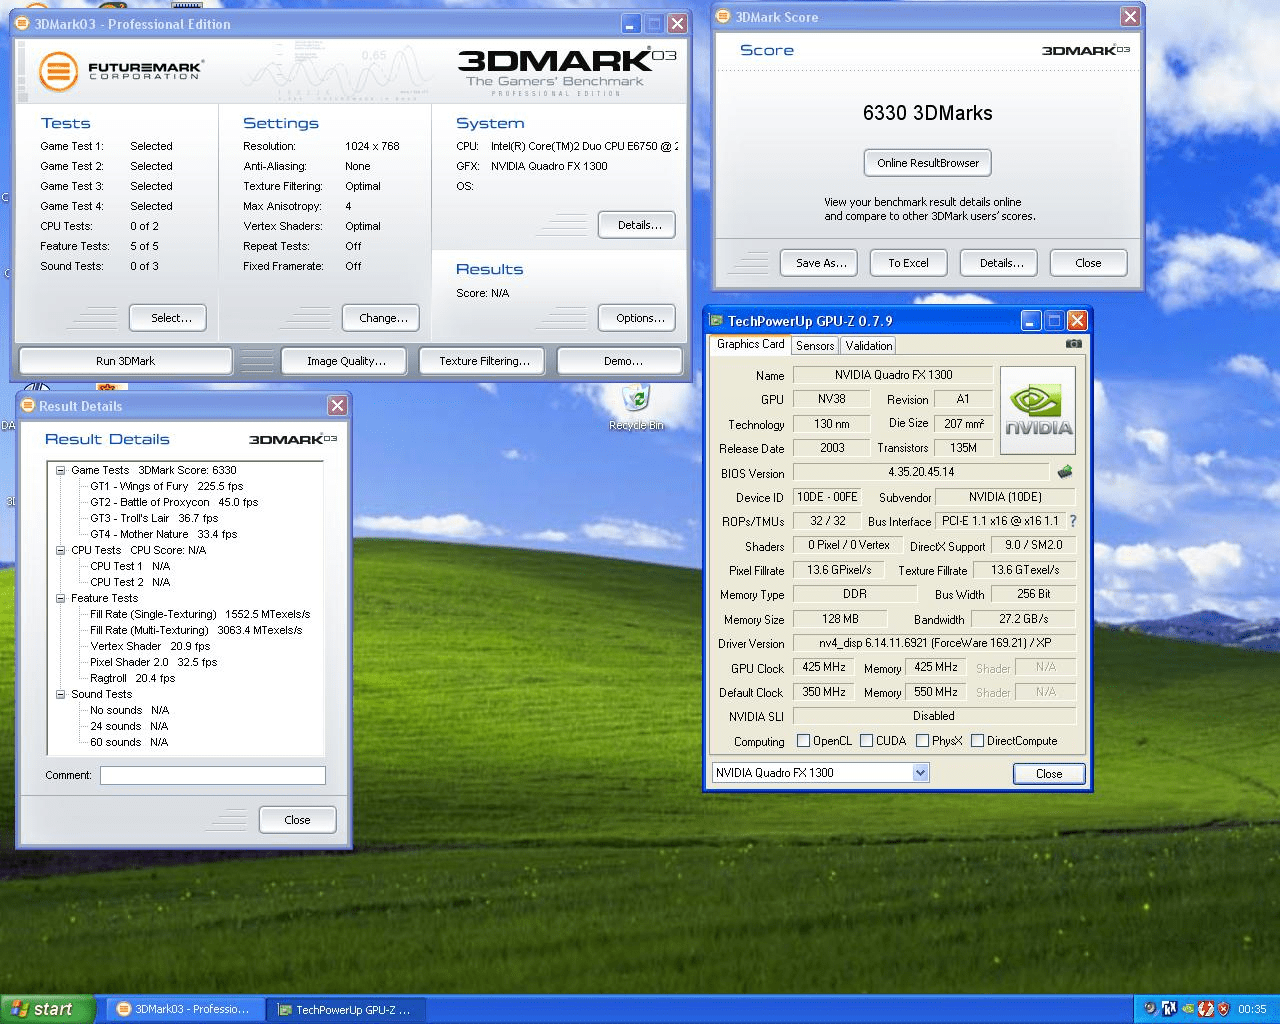Click the Comment input field
The height and width of the screenshot is (1024, 1280).
pyautogui.click(x=213, y=775)
